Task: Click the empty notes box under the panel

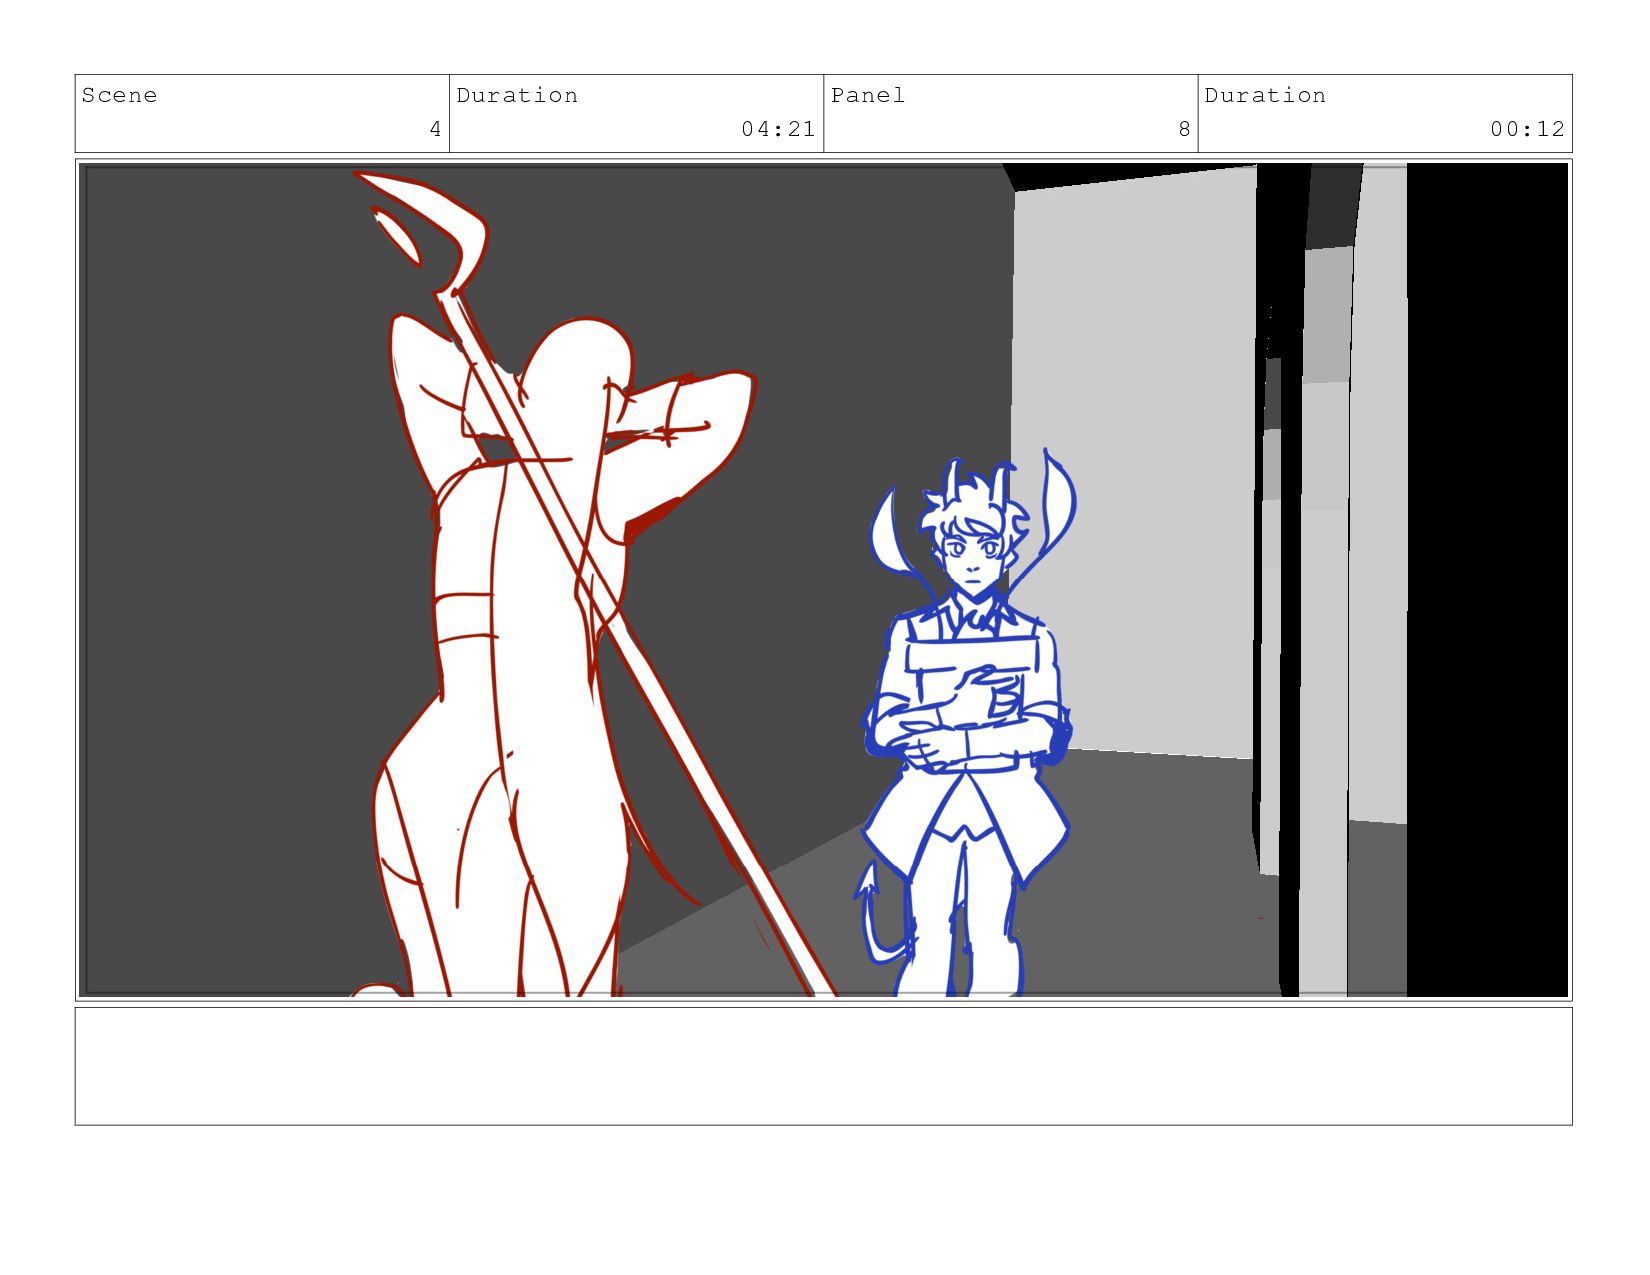Action: [823, 1066]
